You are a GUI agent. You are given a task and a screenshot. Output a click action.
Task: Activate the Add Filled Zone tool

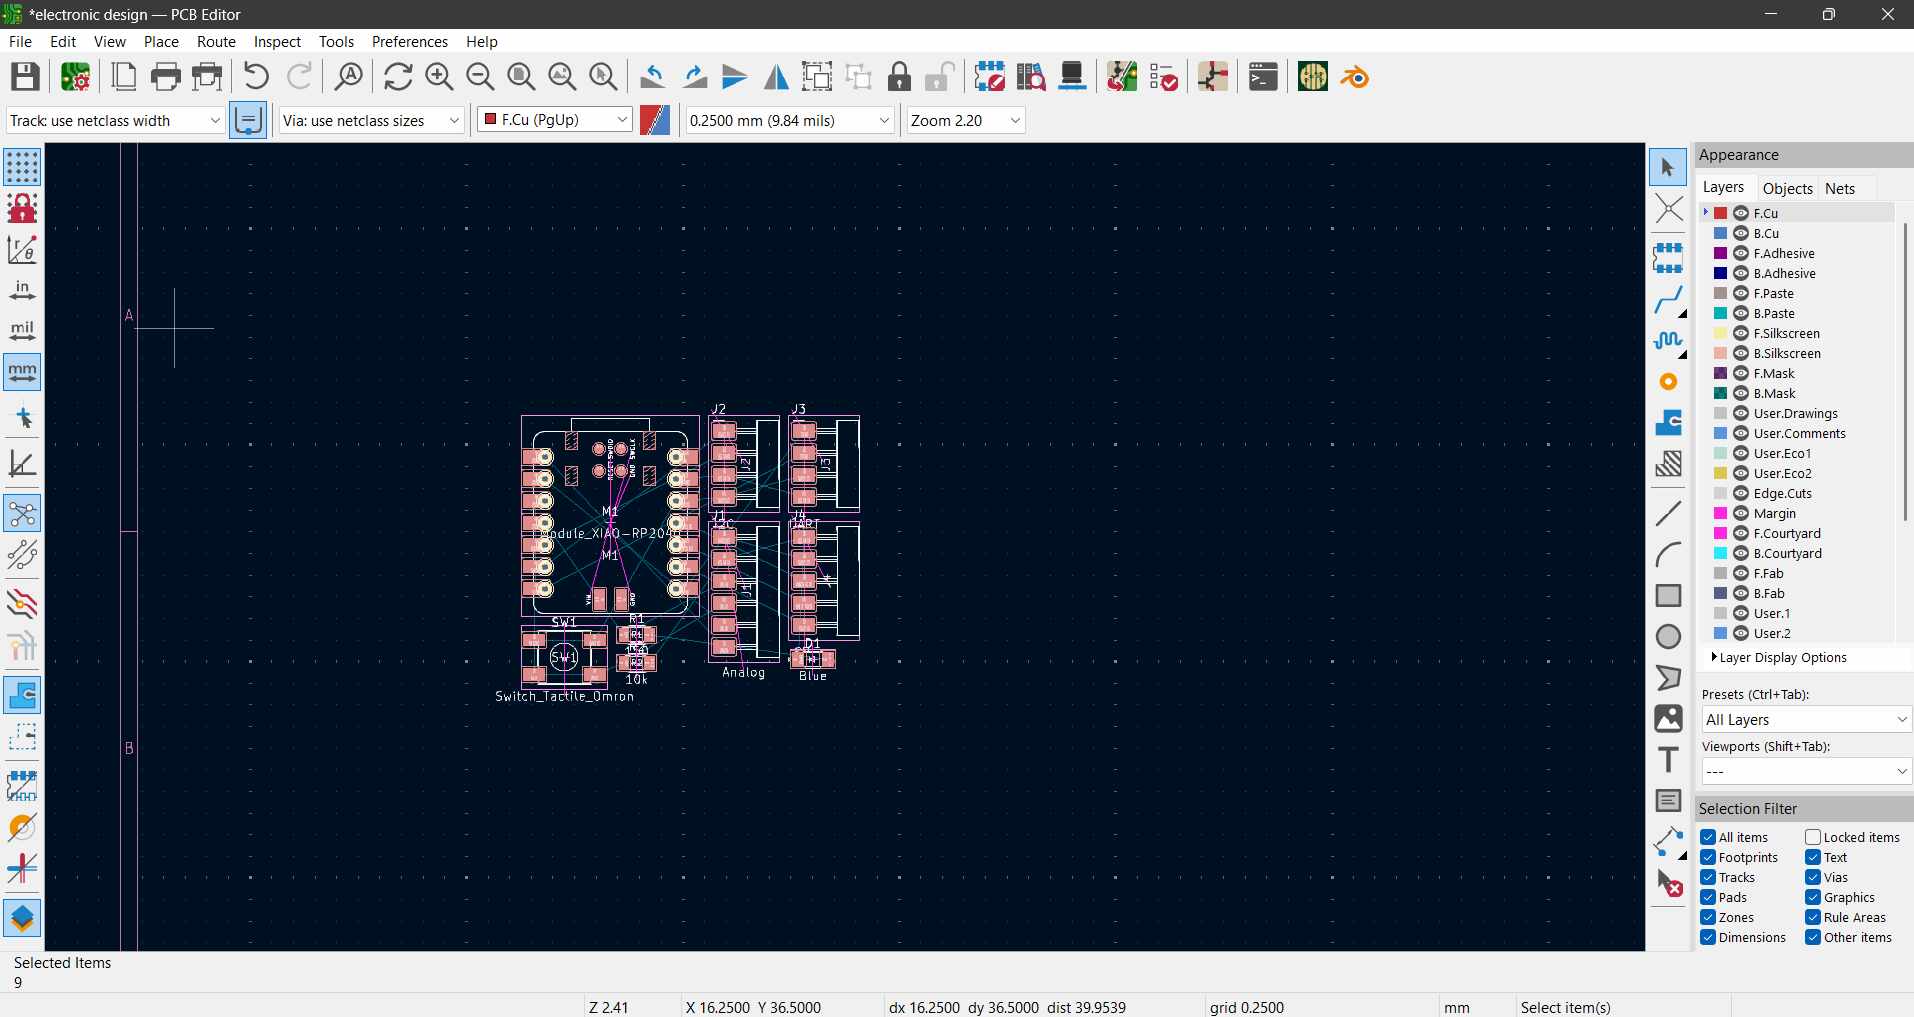click(x=1669, y=423)
